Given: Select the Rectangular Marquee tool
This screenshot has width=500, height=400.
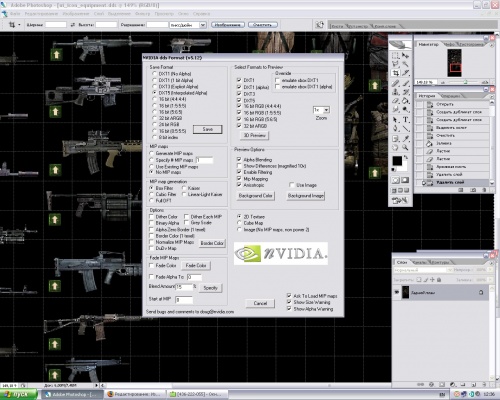Looking at the screenshot, I should 396,55.
